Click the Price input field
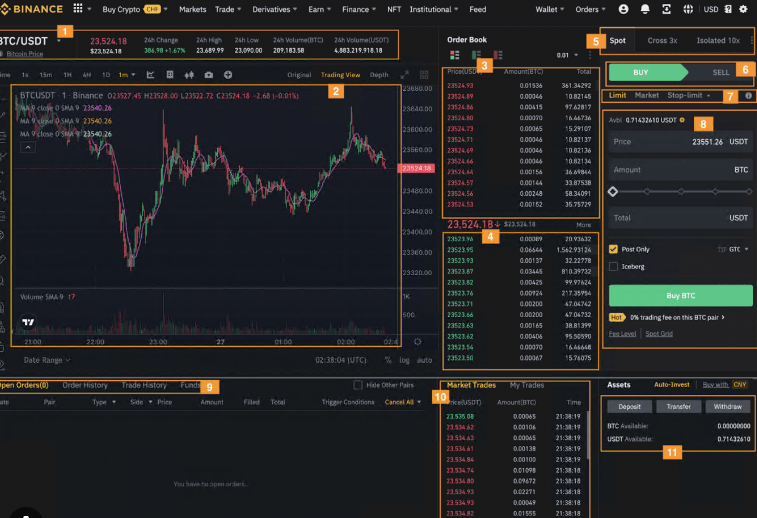757x518 pixels. click(680, 142)
